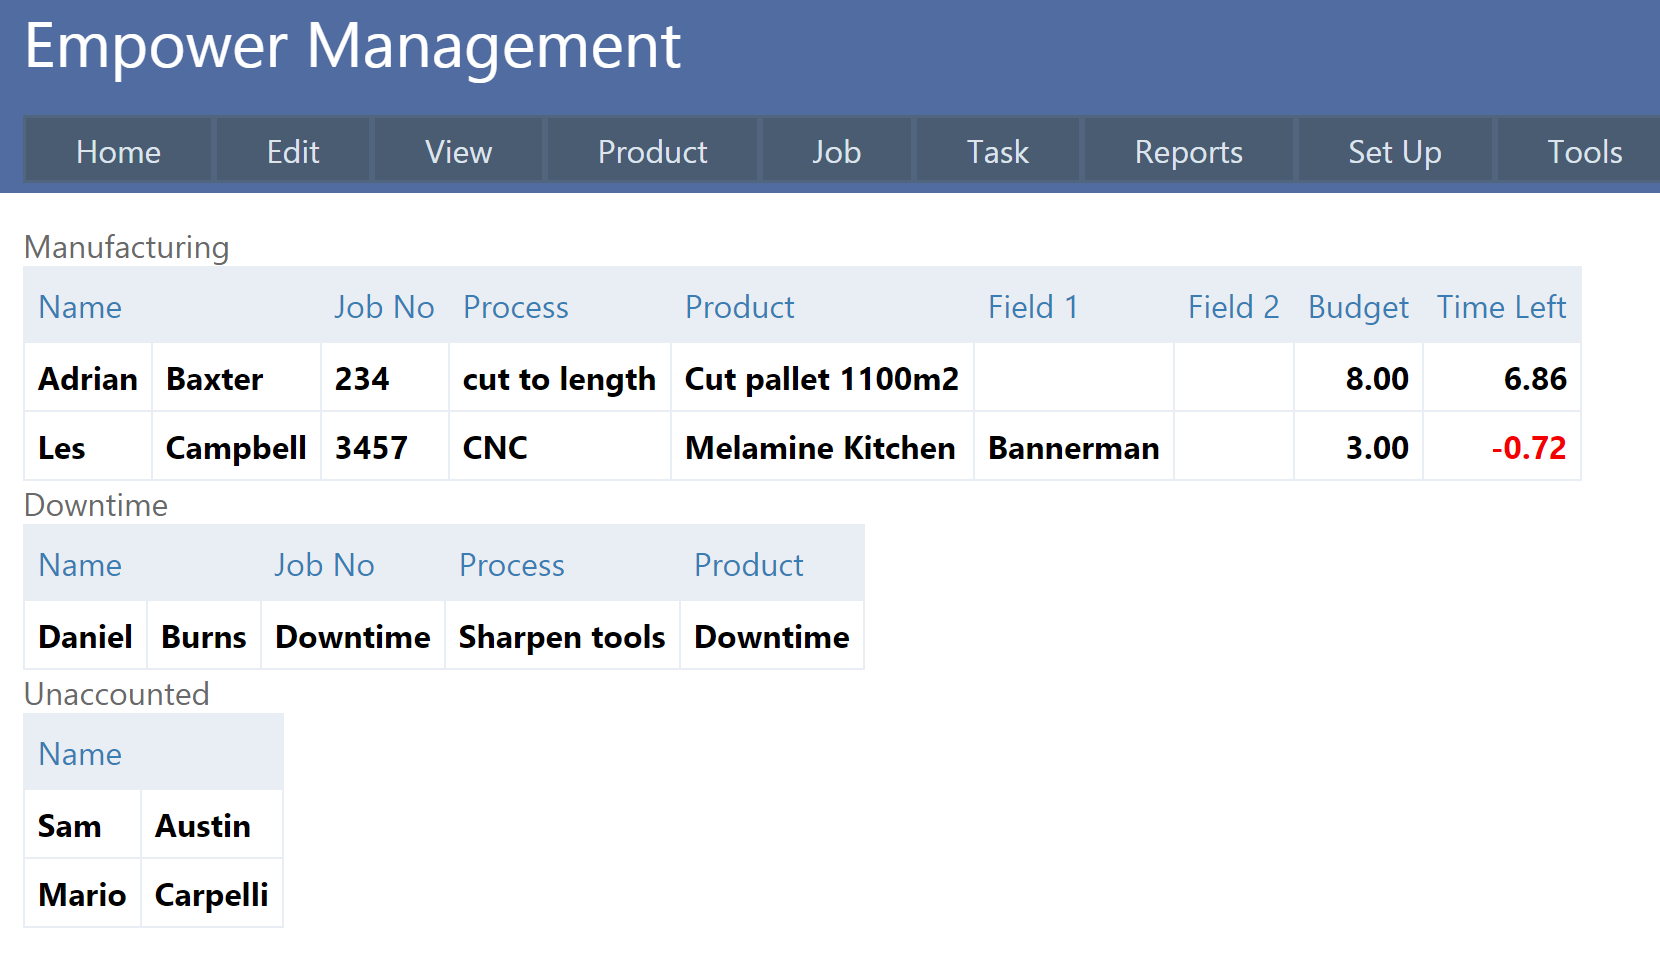1660x972 pixels.
Task: Open the Set Up menu
Action: pyautogui.click(x=1394, y=152)
